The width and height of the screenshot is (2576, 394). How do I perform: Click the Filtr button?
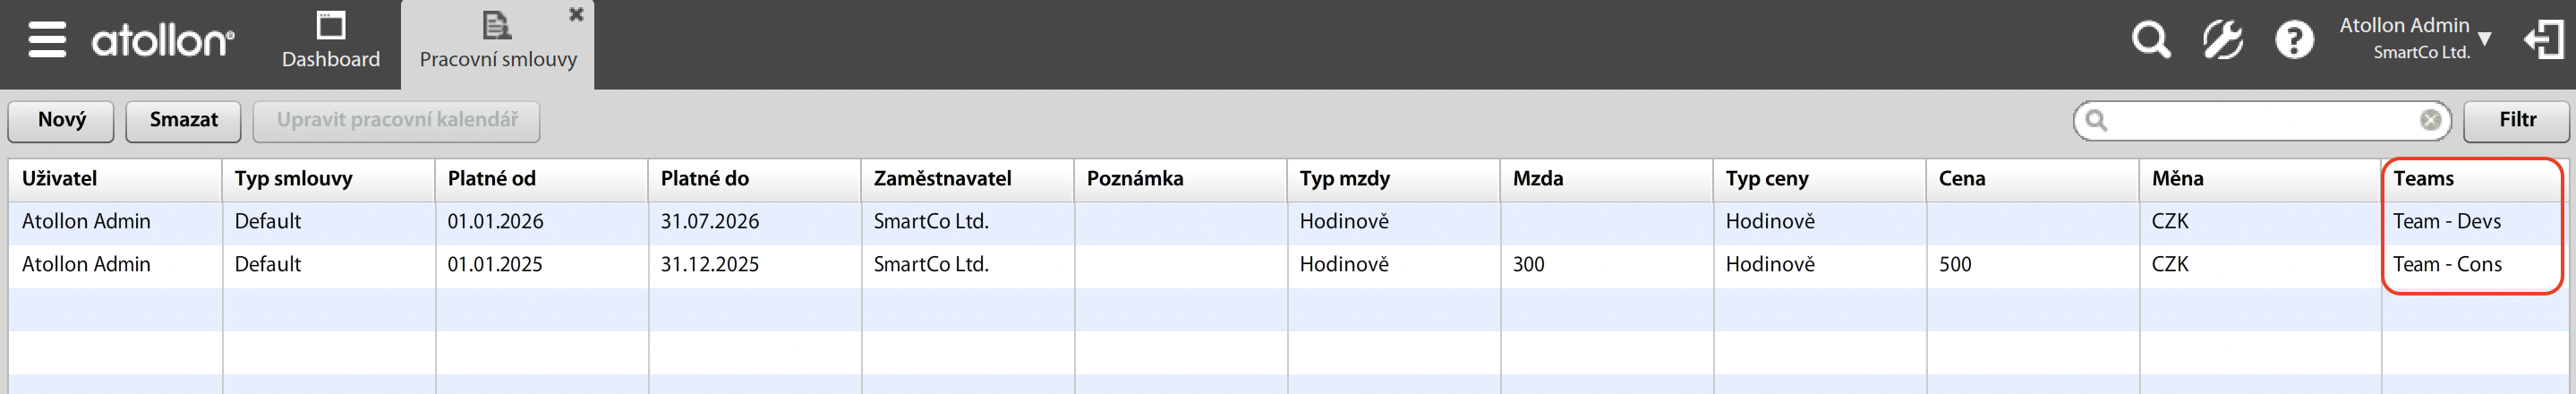[x=2516, y=121]
